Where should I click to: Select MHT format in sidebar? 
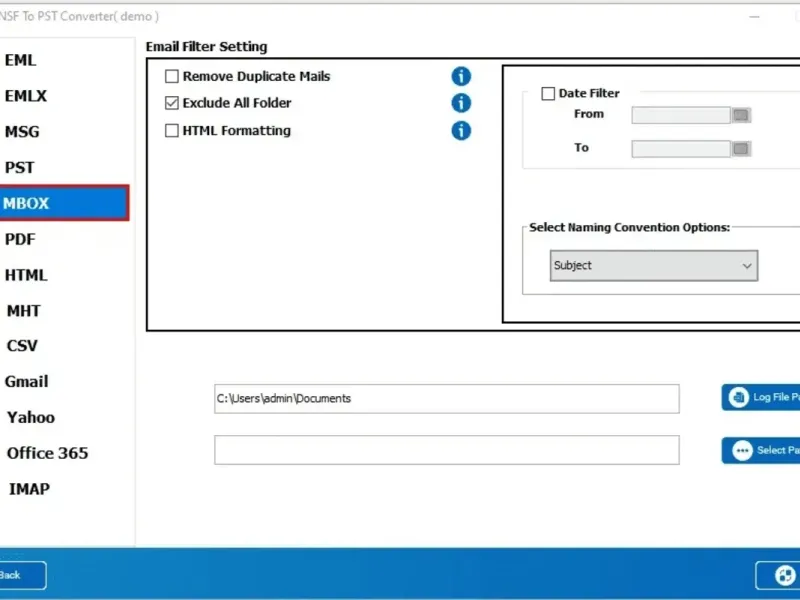pos(23,311)
